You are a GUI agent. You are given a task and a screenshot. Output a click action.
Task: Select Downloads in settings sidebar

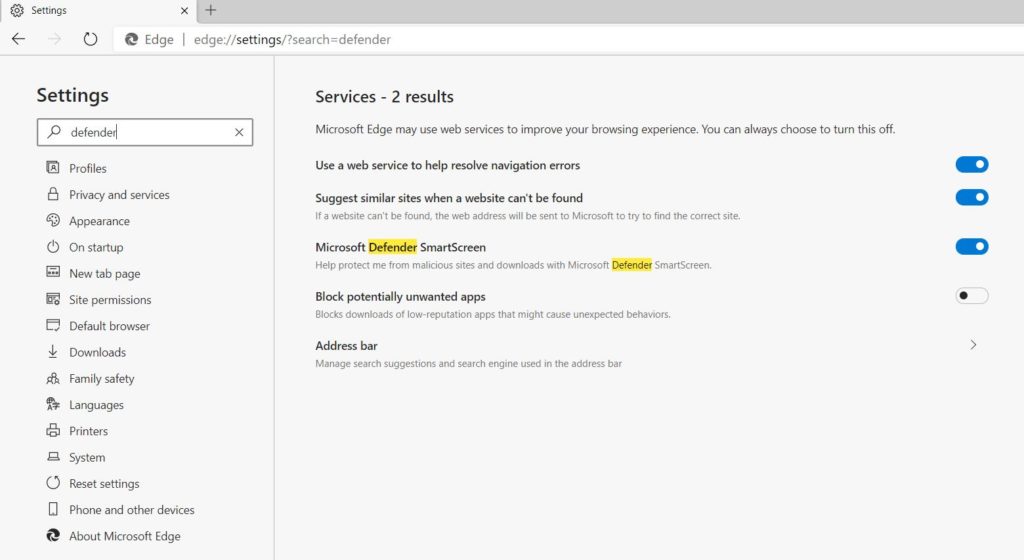[x=97, y=352]
